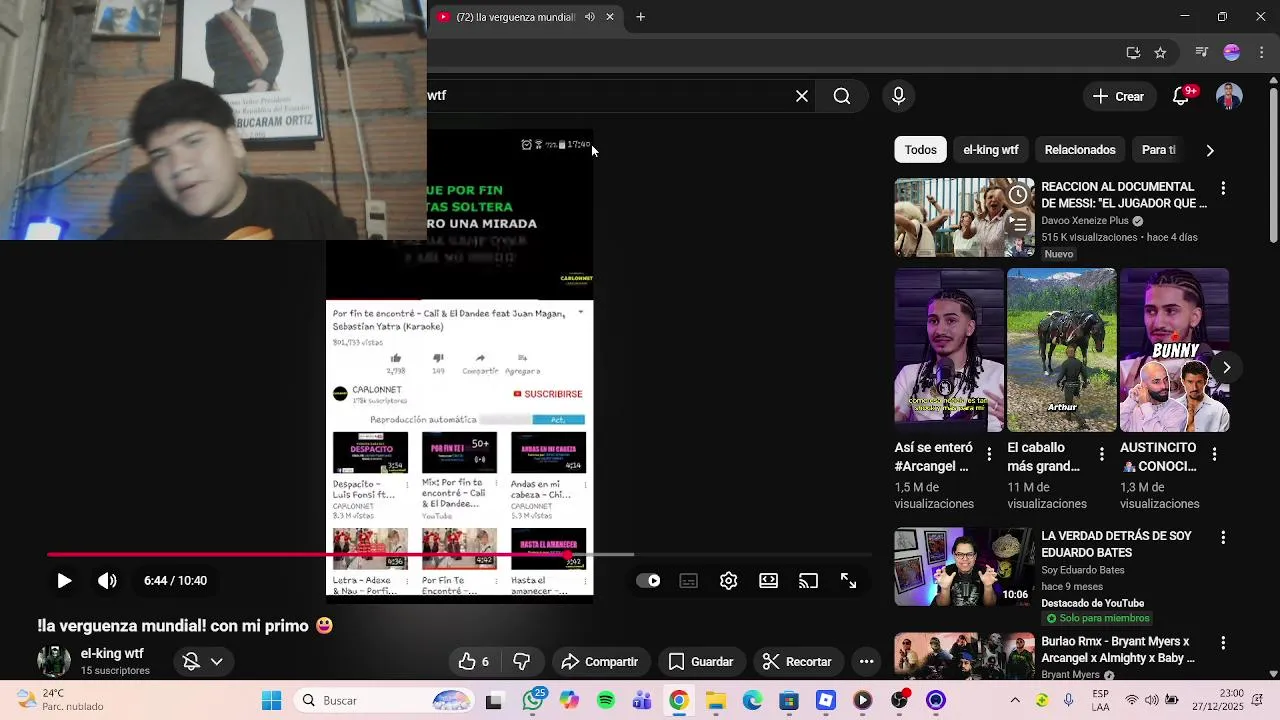Open the Burlao Rmx video title
The width and height of the screenshot is (1280, 720).
[x=1118, y=650]
